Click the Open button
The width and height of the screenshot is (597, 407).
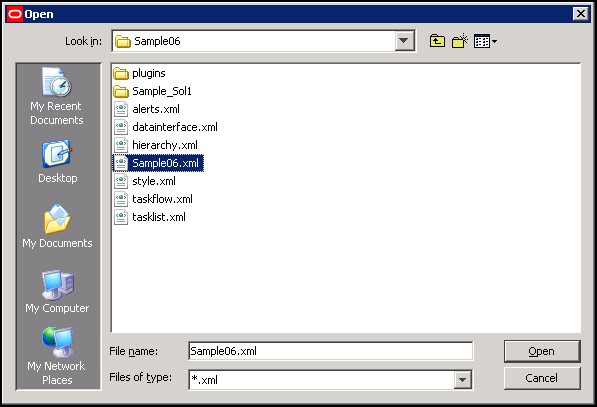pyautogui.click(x=542, y=351)
